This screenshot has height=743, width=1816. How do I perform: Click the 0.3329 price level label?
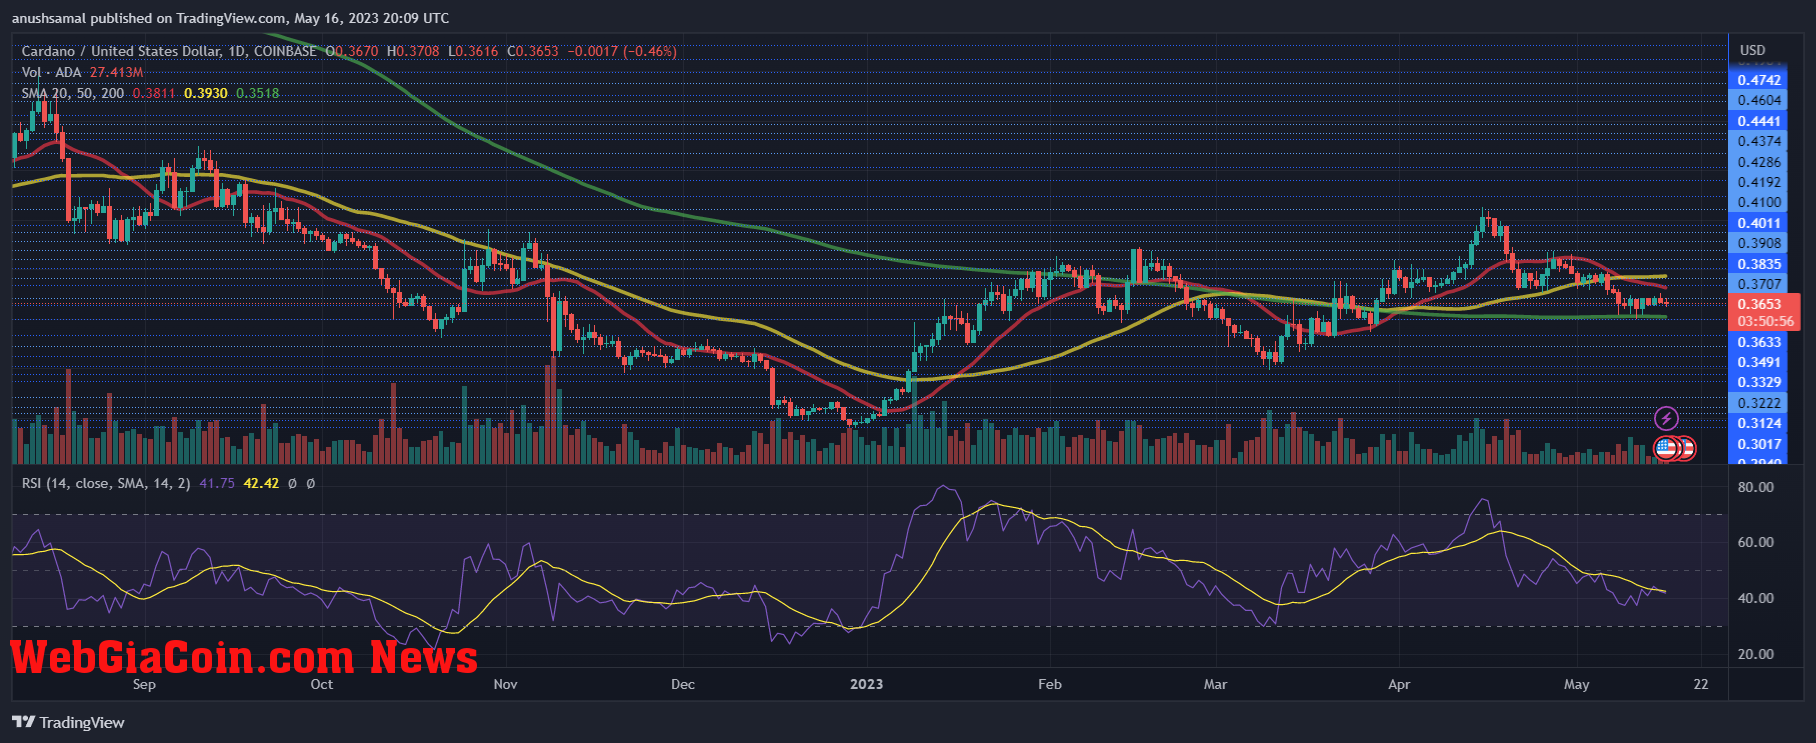(x=1759, y=382)
